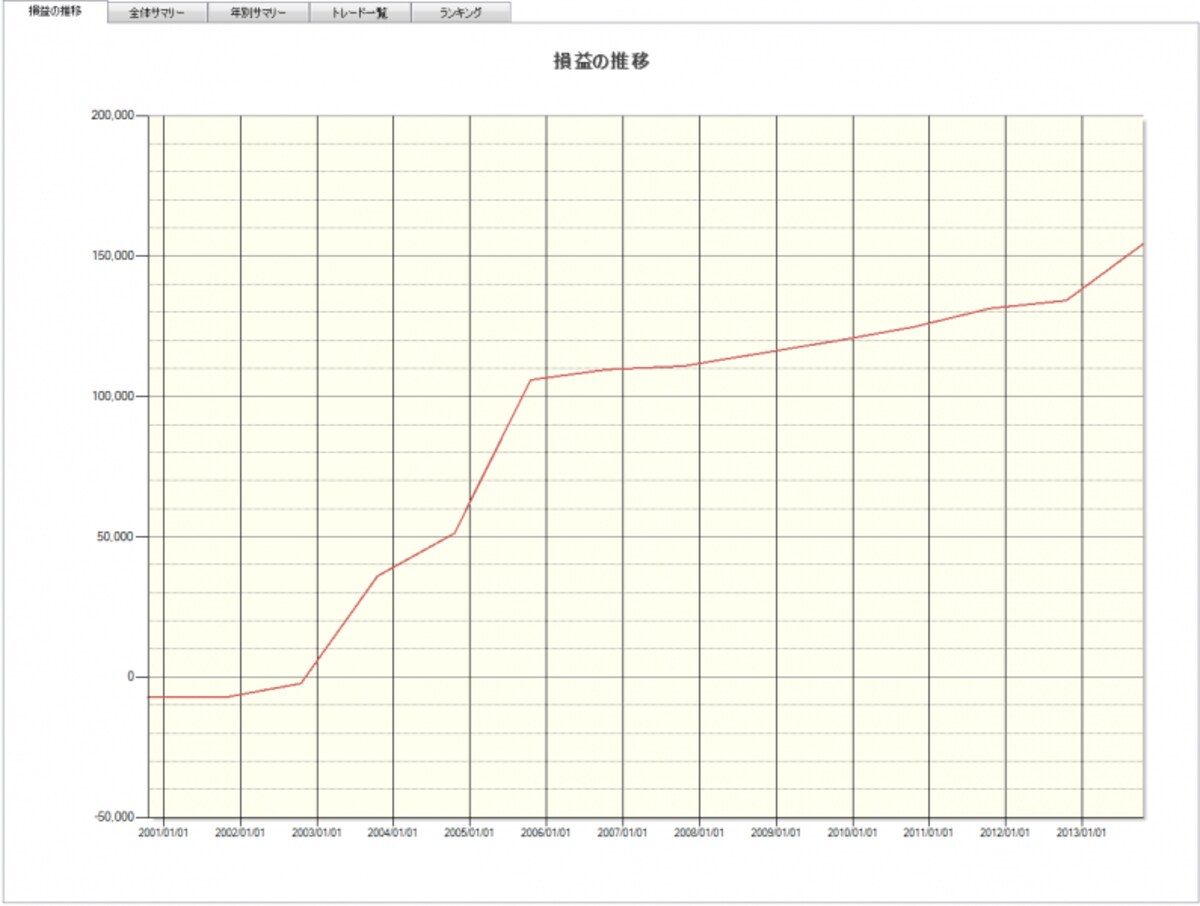Screen dimensions: 1200x906
Task: Open the ランキング tab
Action: point(461,13)
